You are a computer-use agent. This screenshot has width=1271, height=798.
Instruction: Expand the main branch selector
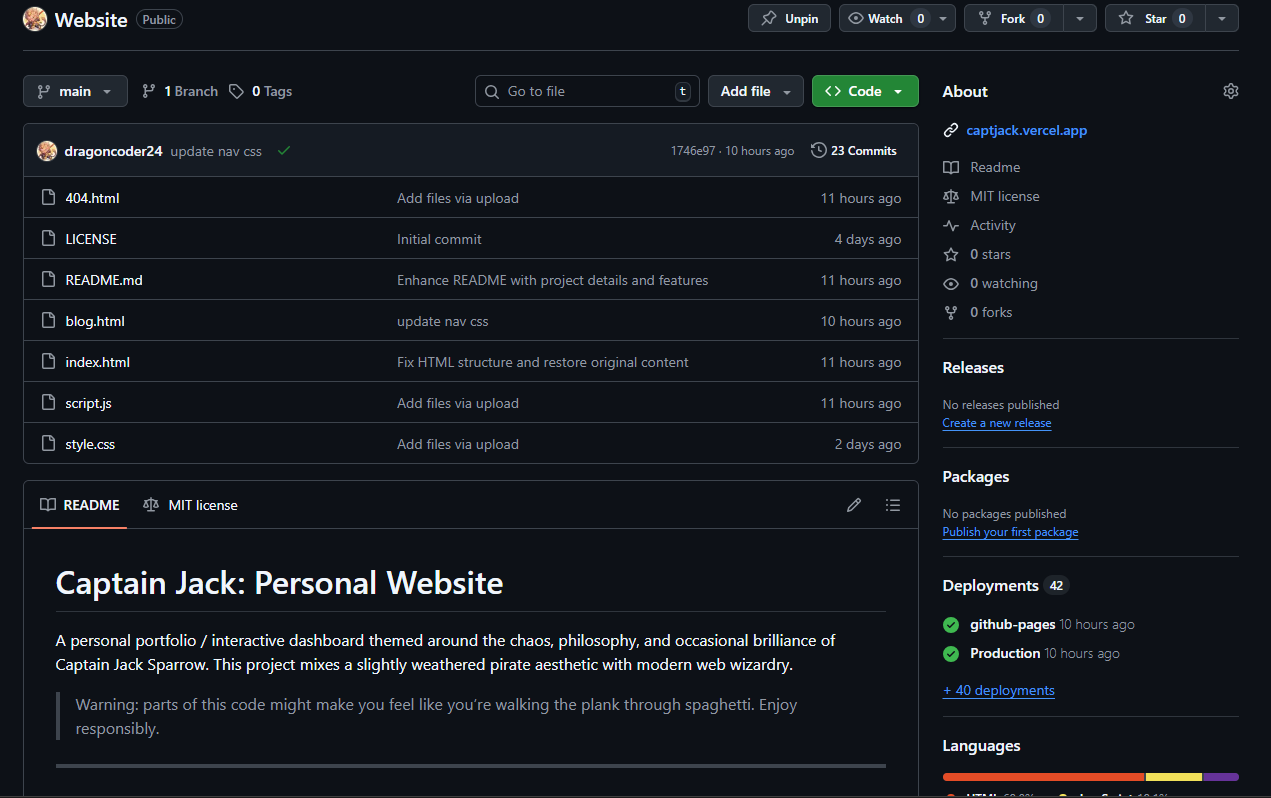coord(75,91)
